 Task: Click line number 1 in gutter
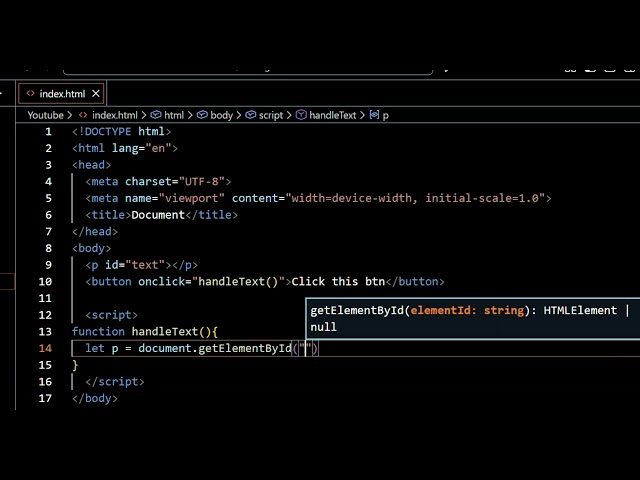[49, 132]
